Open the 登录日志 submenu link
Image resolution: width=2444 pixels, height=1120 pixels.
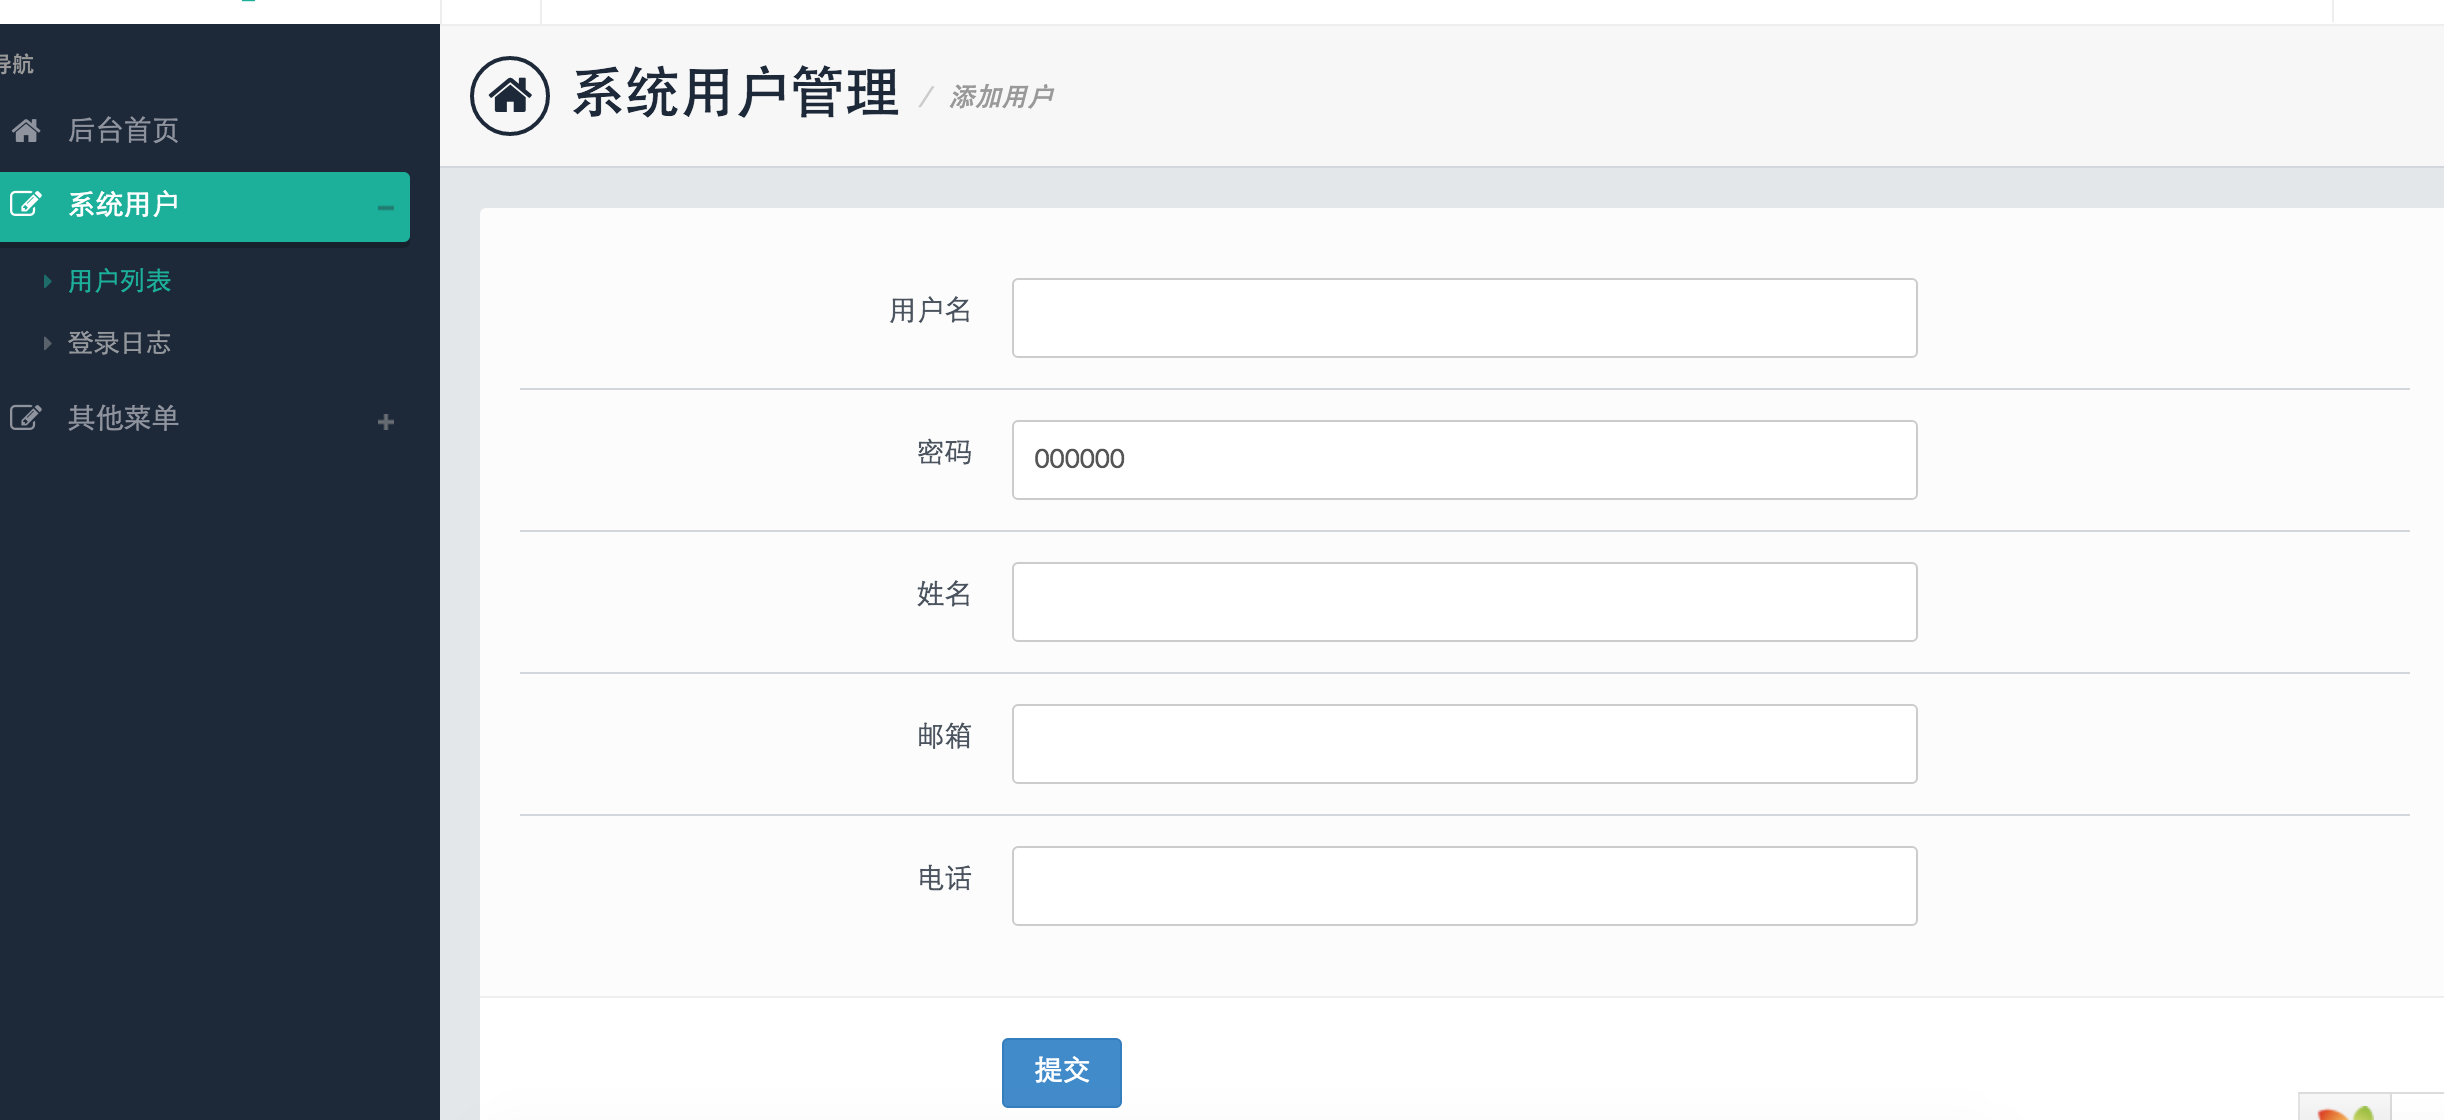tap(119, 343)
